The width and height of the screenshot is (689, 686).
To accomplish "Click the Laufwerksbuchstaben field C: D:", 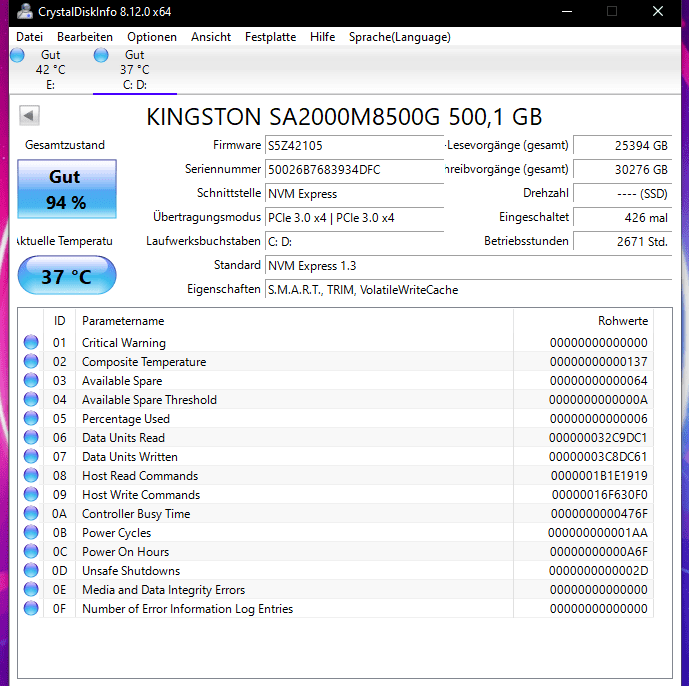I will [x=354, y=242].
